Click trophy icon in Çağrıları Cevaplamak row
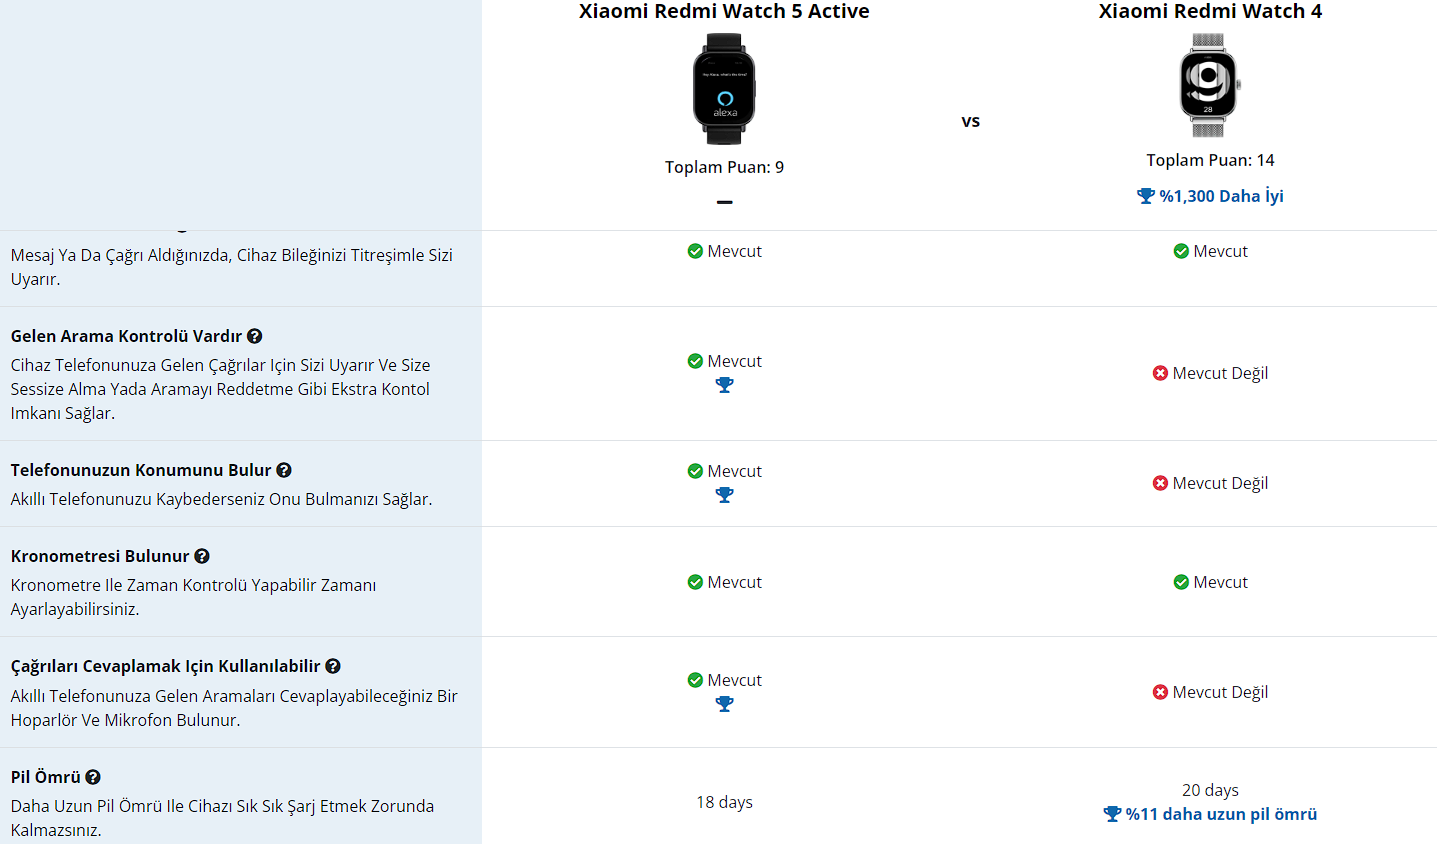Image resolution: width=1437 pixels, height=844 pixels. click(725, 705)
